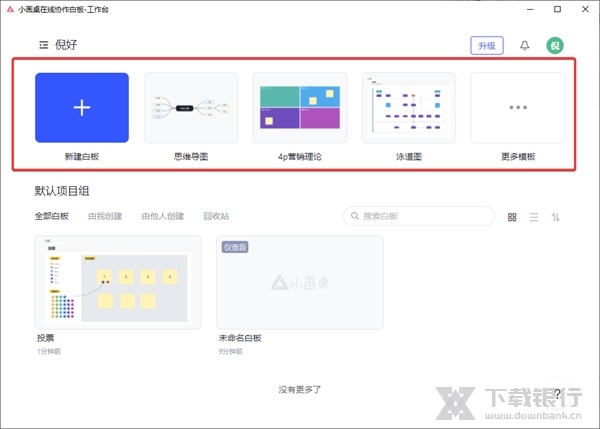Open the 思维导图 mind map template
The image size is (600, 429).
191,108
